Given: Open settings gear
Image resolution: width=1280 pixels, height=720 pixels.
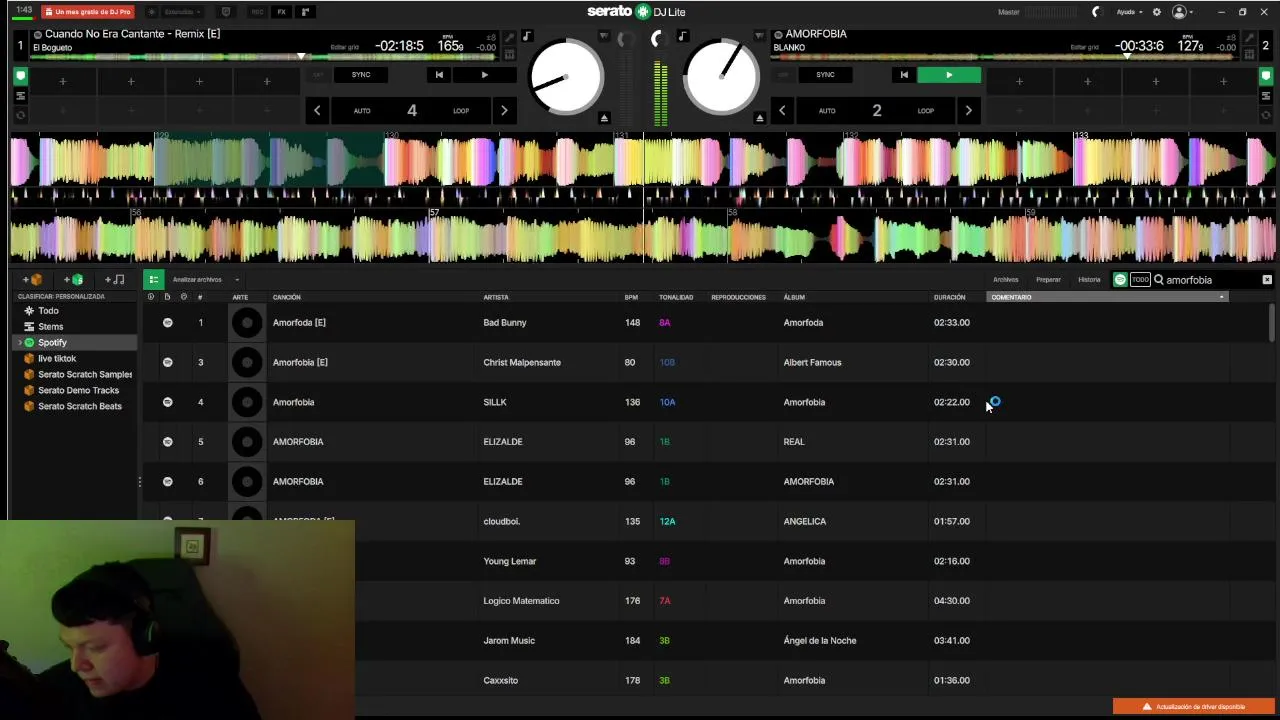Looking at the screenshot, I should (x=1157, y=12).
